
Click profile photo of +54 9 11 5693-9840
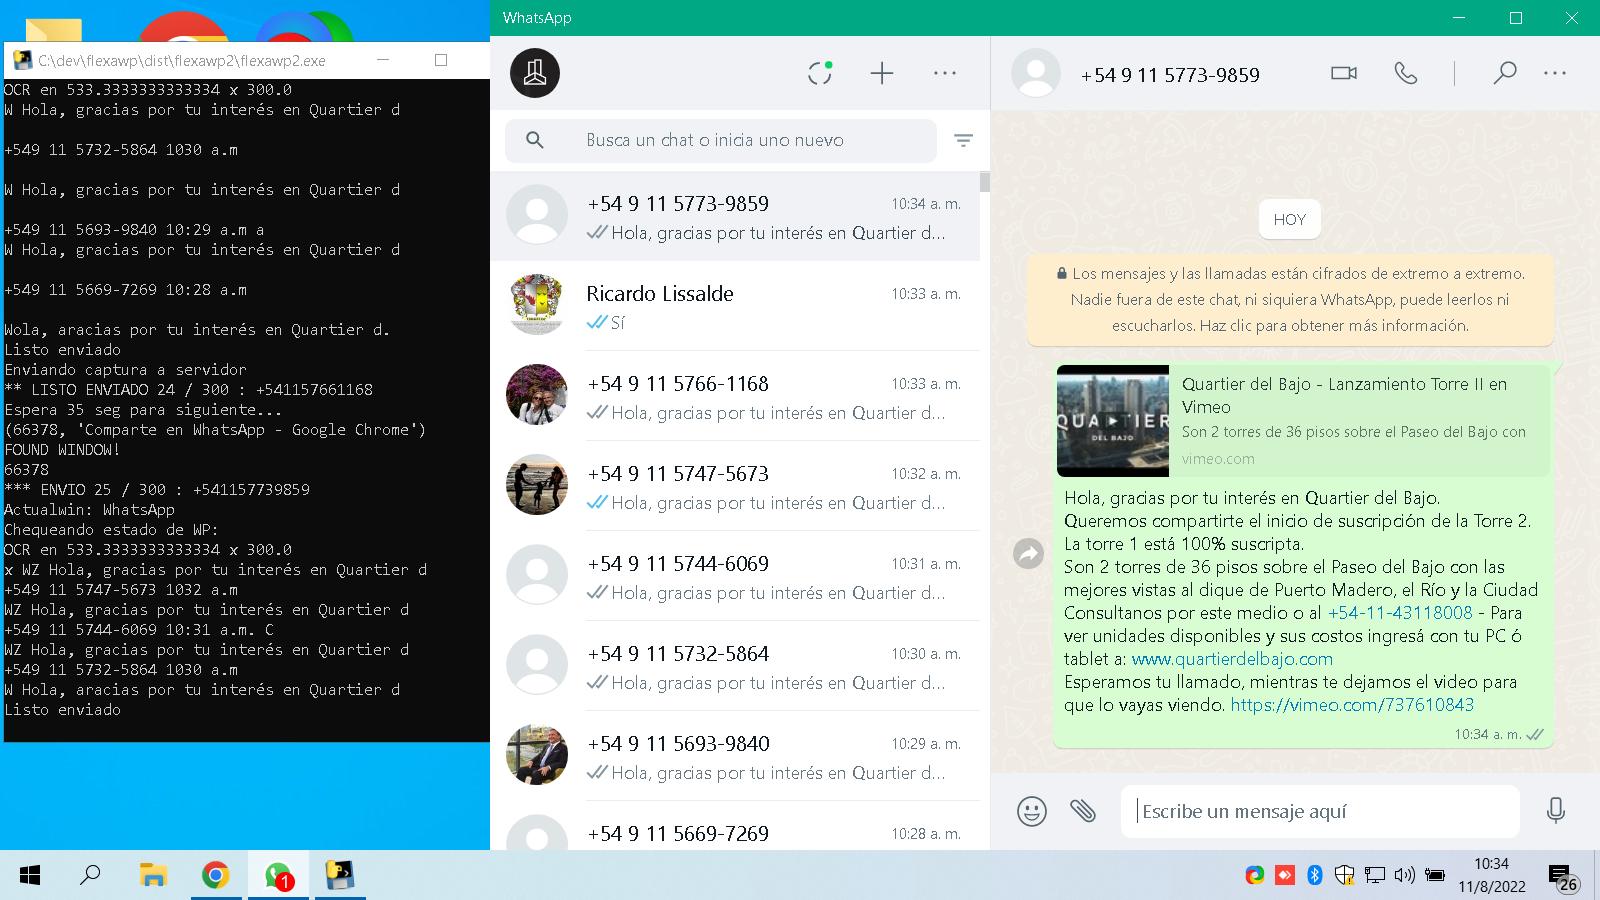coord(537,754)
